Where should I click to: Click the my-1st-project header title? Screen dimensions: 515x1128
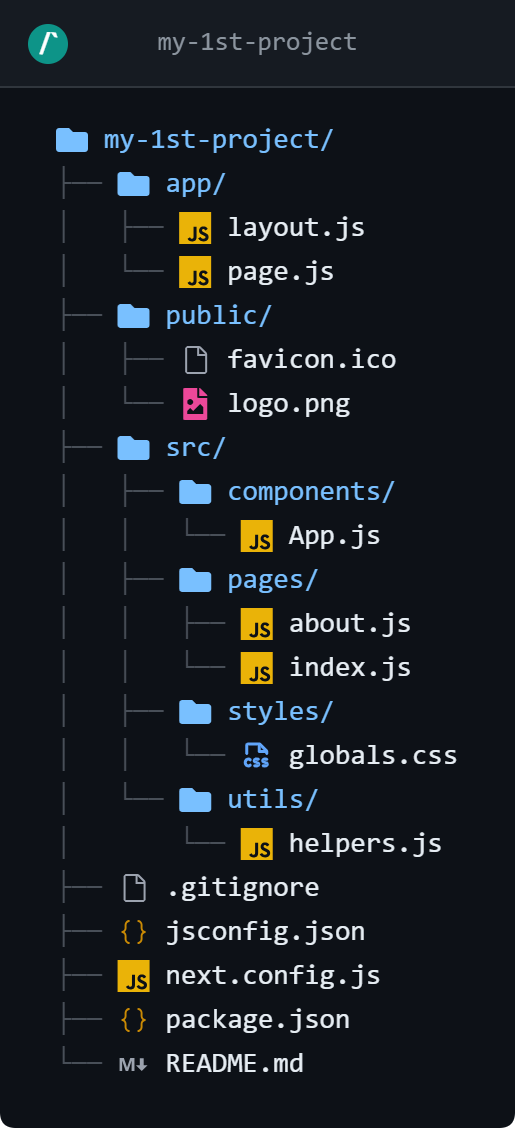pyautogui.click(x=257, y=42)
